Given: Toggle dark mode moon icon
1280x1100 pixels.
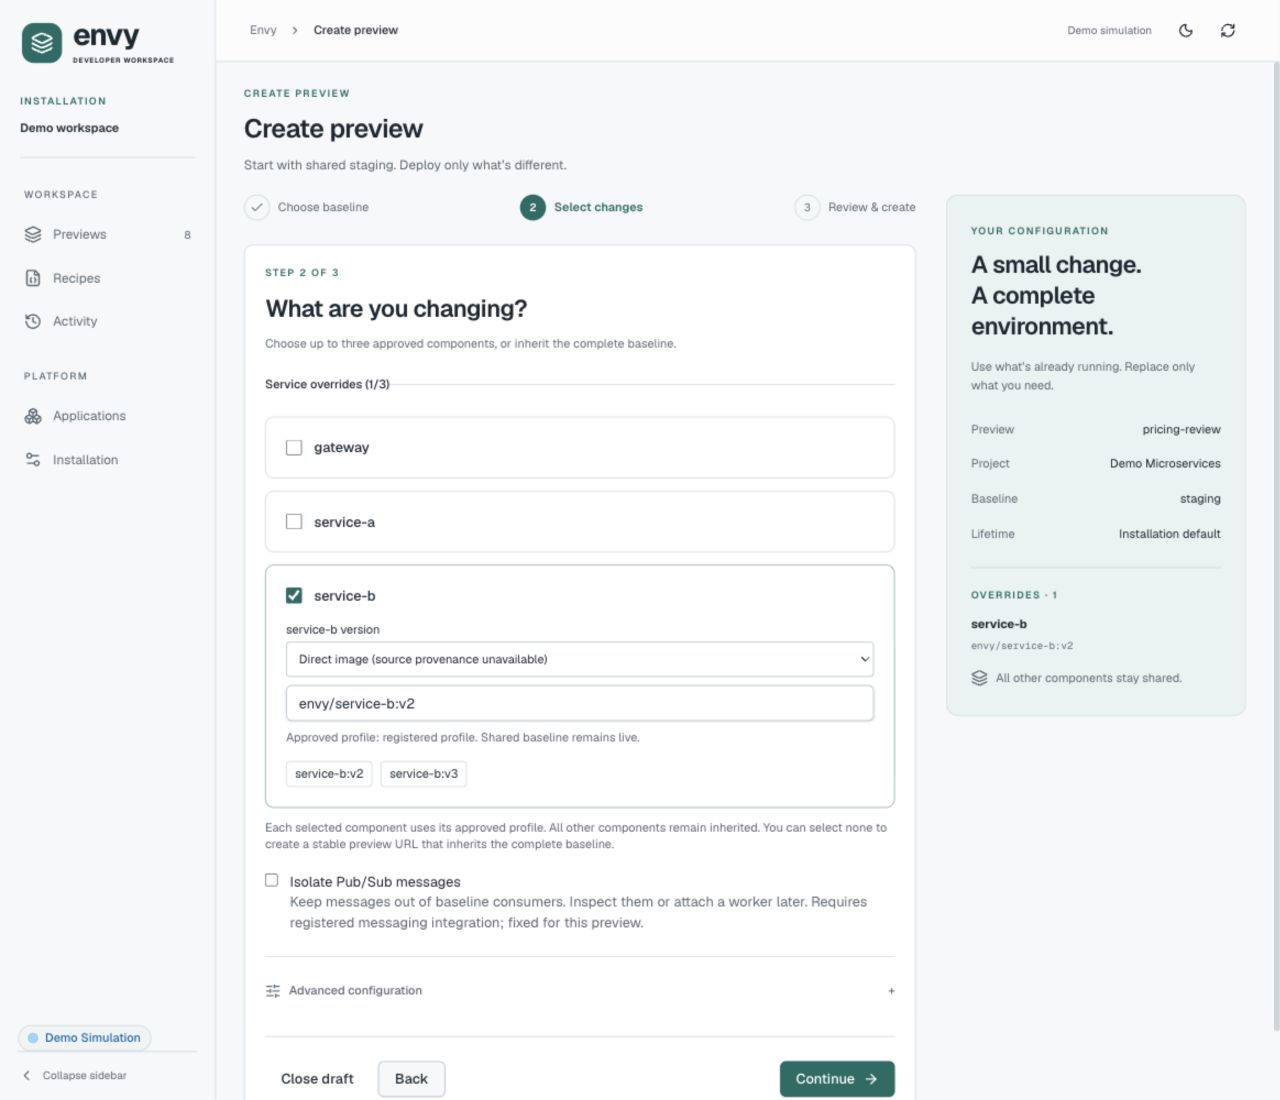Looking at the screenshot, I should (1186, 30).
